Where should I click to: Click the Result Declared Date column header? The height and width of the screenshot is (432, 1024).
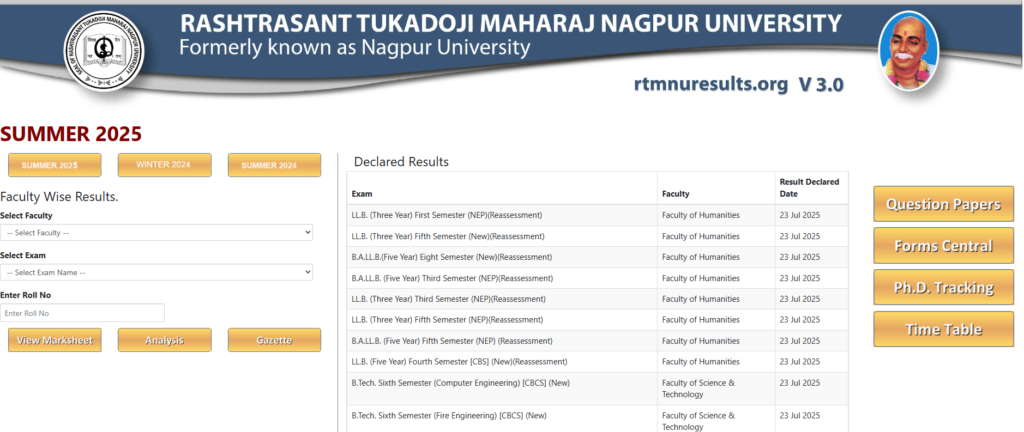click(x=811, y=188)
